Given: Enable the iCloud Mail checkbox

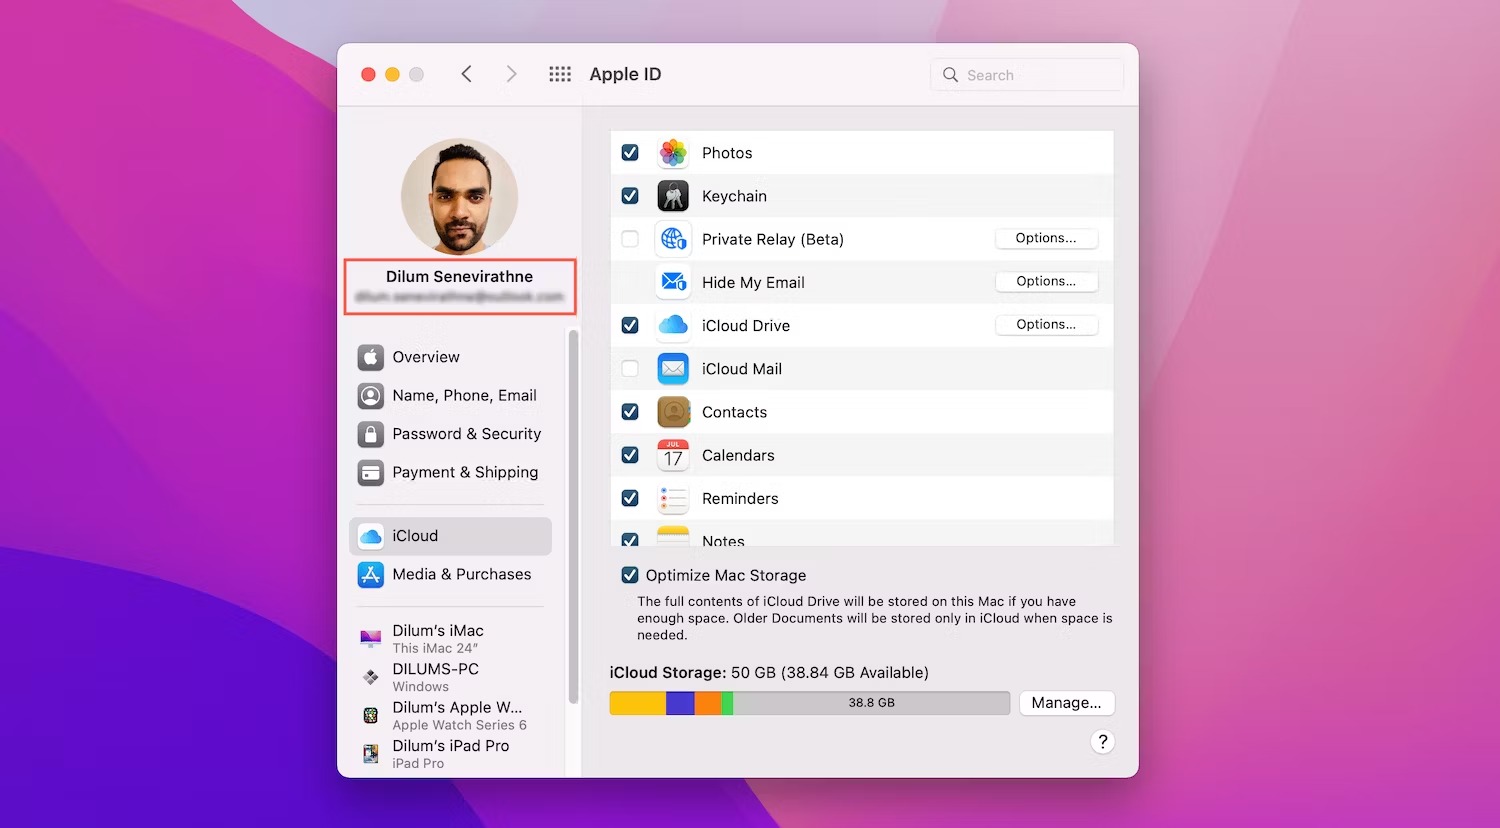Looking at the screenshot, I should (630, 369).
